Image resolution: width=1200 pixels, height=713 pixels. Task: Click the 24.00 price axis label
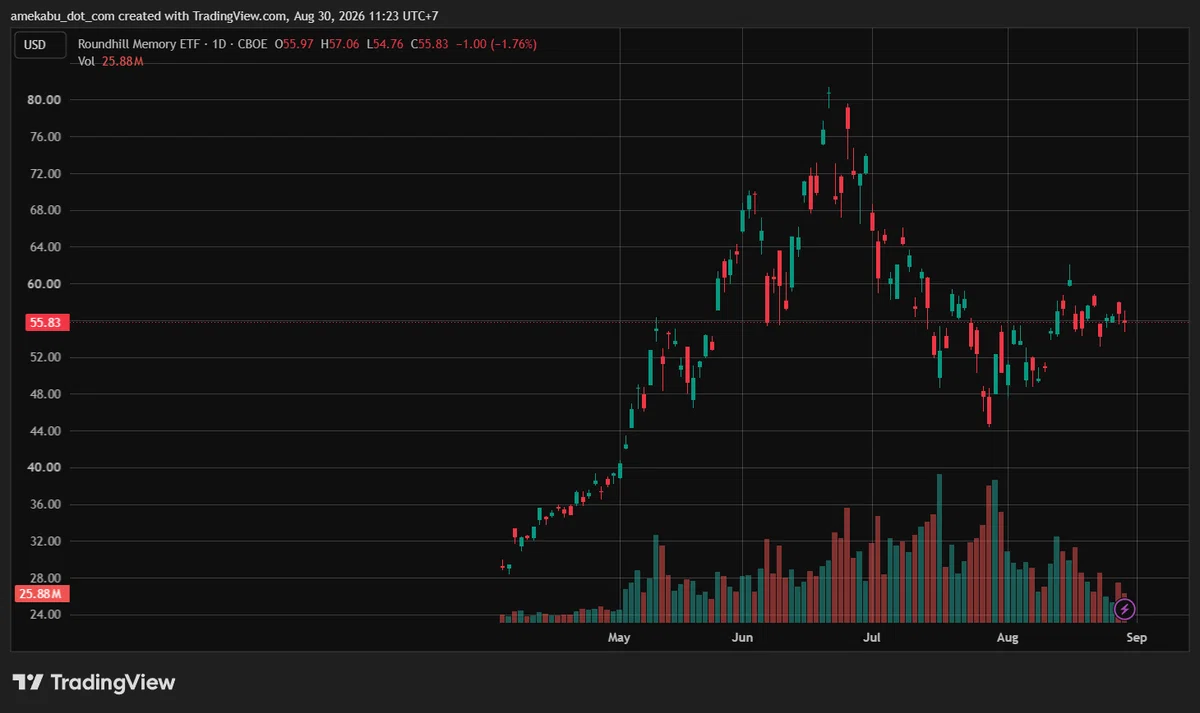click(45, 615)
